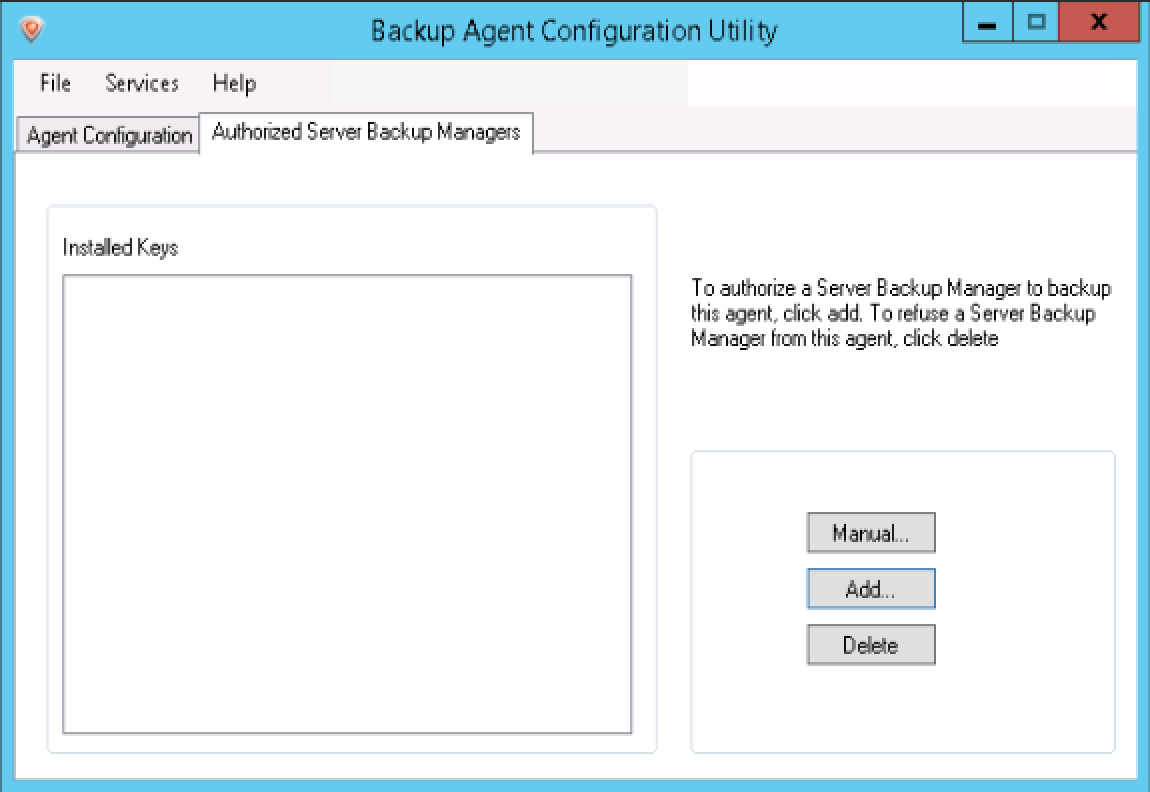
Task: Click the window title bar text
Action: tap(573, 30)
